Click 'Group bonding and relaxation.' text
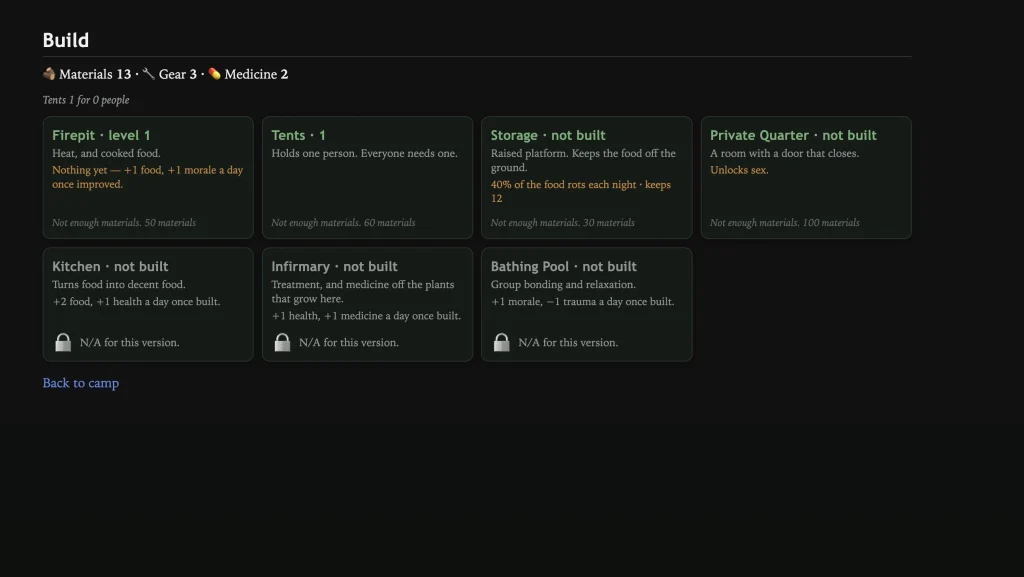Image resolution: width=1024 pixels, height=577 pixels. click(x=564, y=285)
